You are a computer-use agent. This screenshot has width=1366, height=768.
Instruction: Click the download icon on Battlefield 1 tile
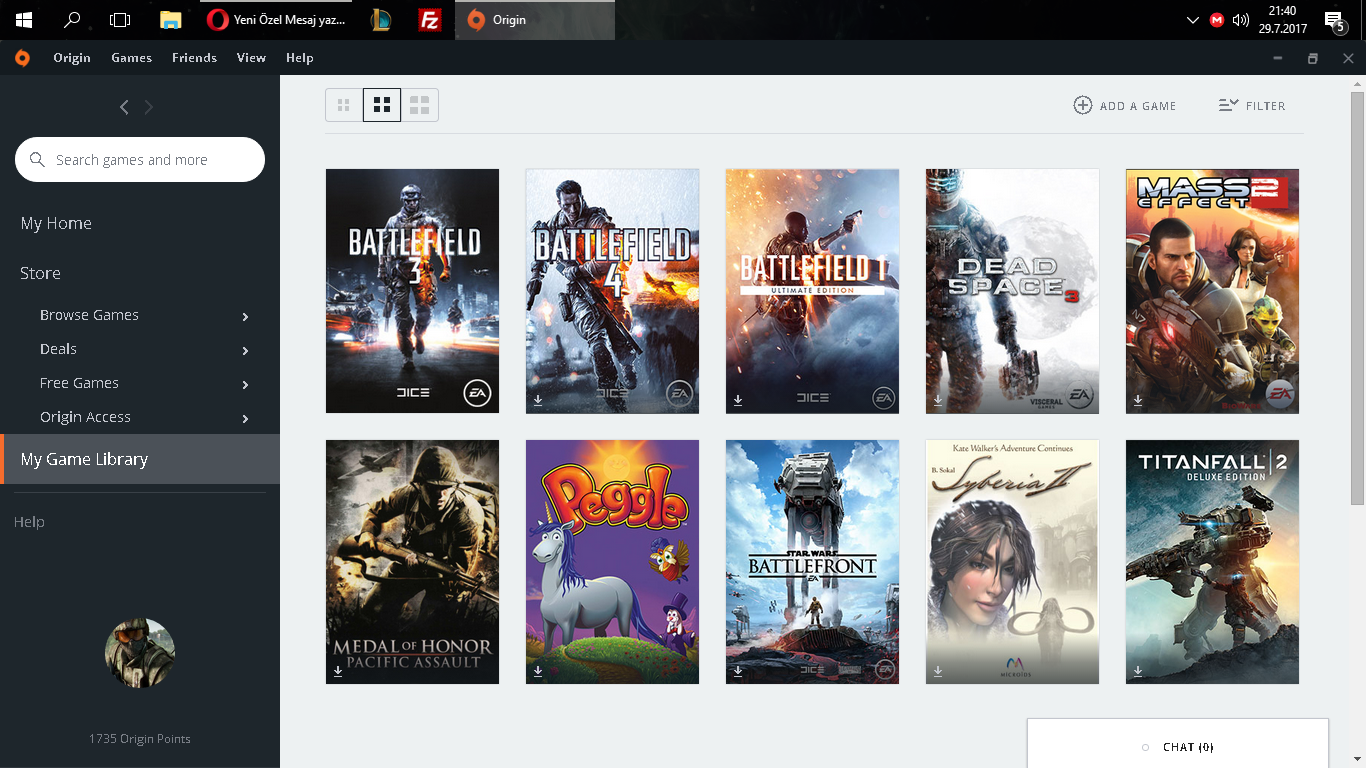(x=738, y=400)
